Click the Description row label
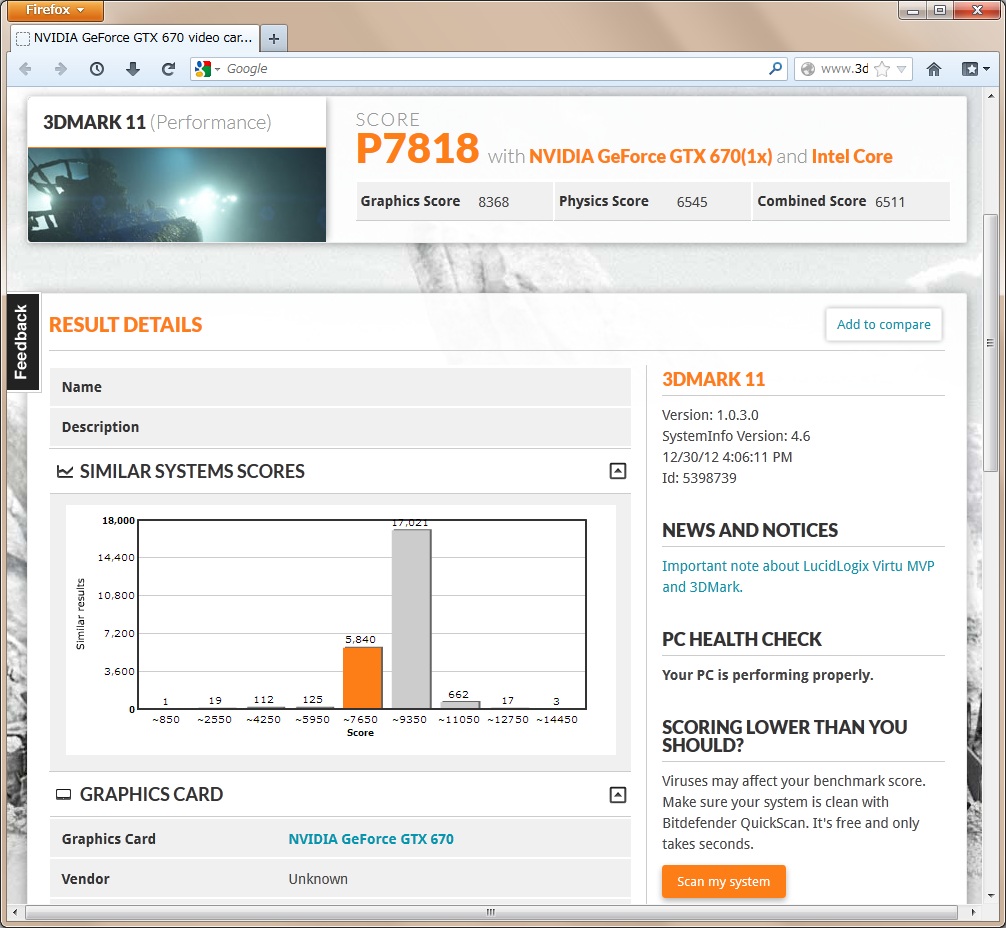 tap(100, 427)
